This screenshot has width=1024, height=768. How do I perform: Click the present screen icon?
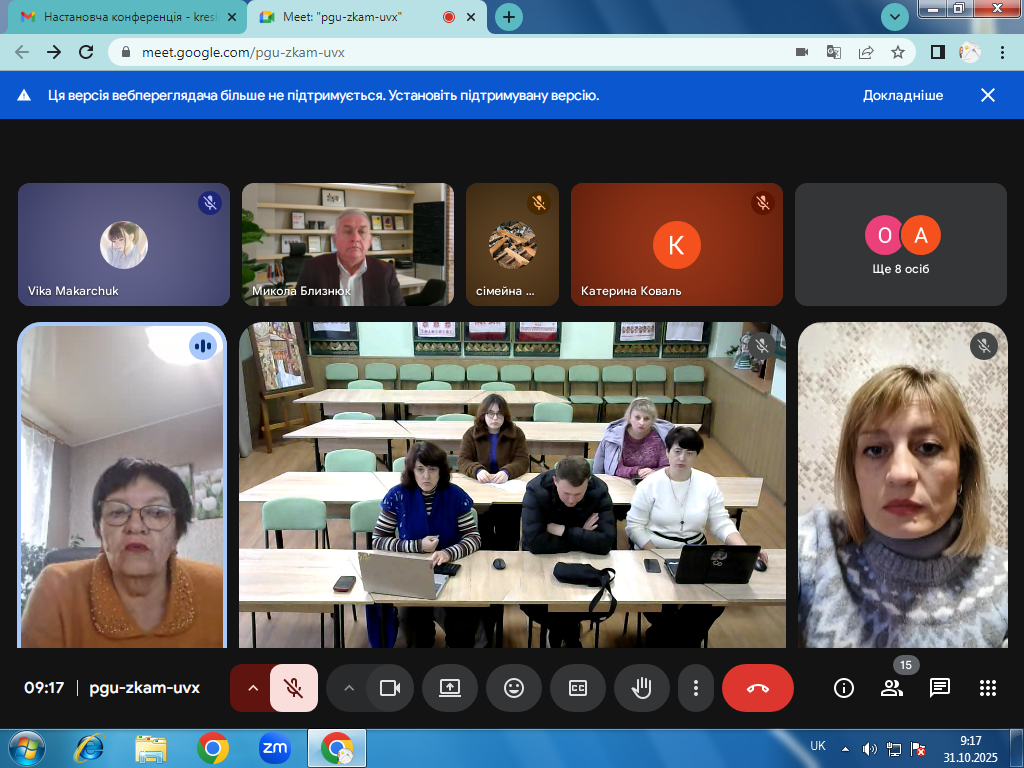click(450, 688)
